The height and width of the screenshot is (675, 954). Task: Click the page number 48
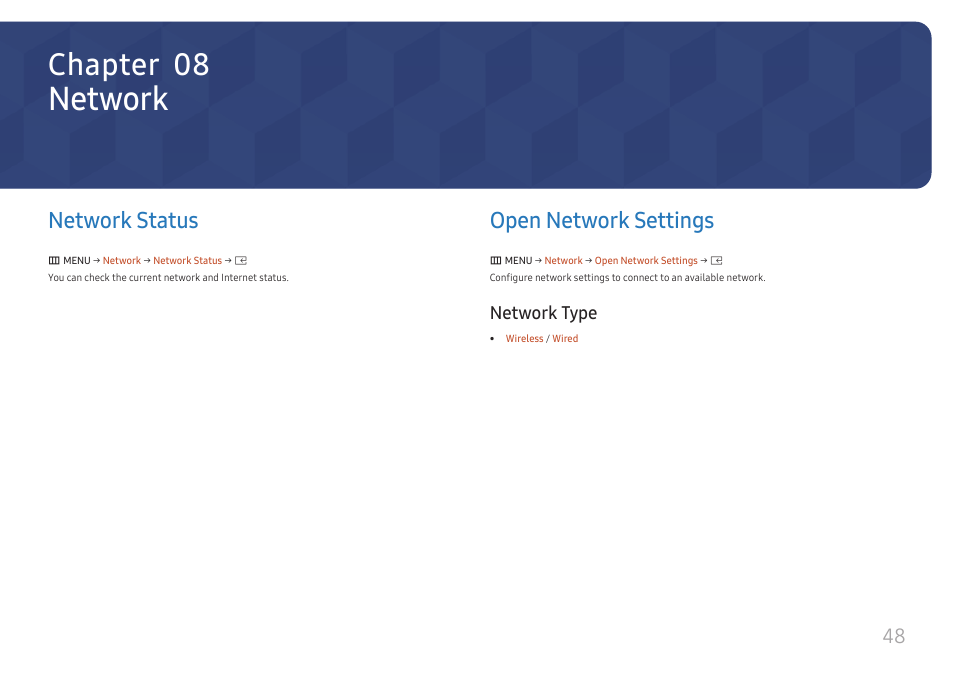894,636
